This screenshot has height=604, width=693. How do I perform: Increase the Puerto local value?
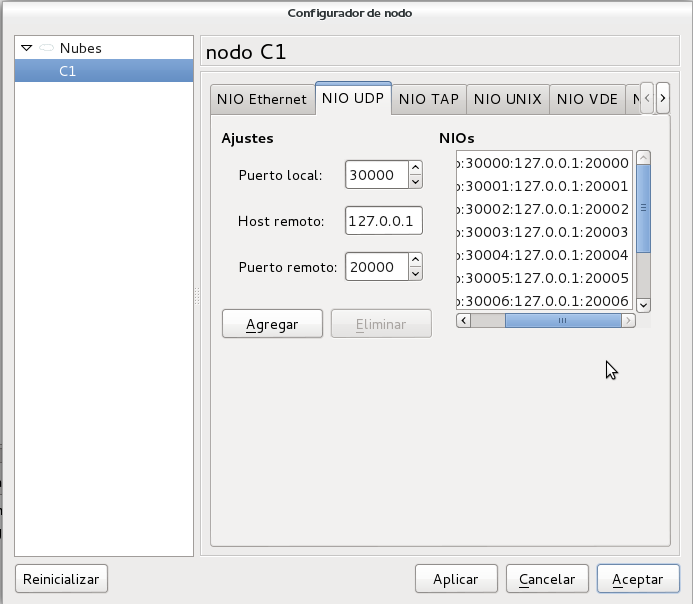coord(416,168)
